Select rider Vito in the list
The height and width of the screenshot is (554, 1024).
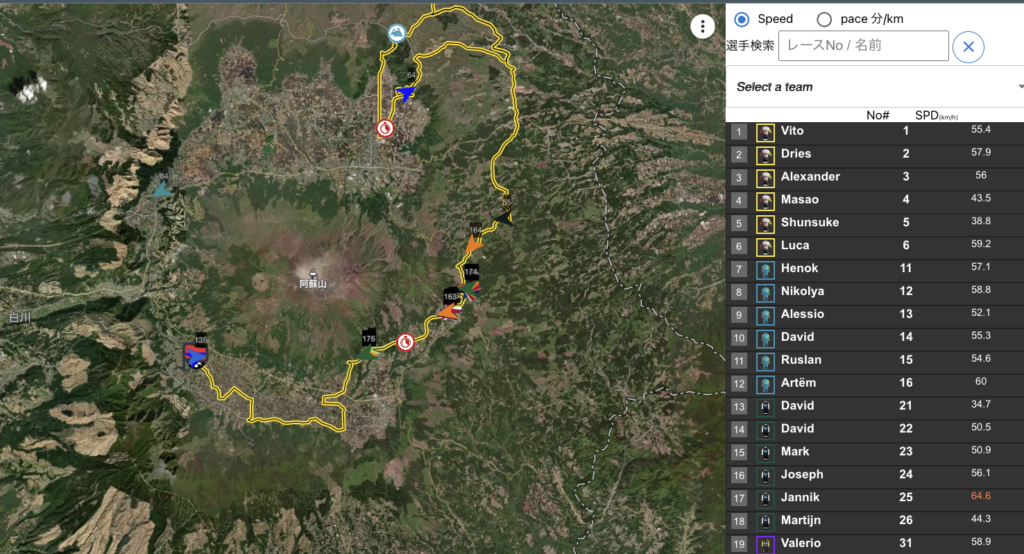click(x=792, y=131)
